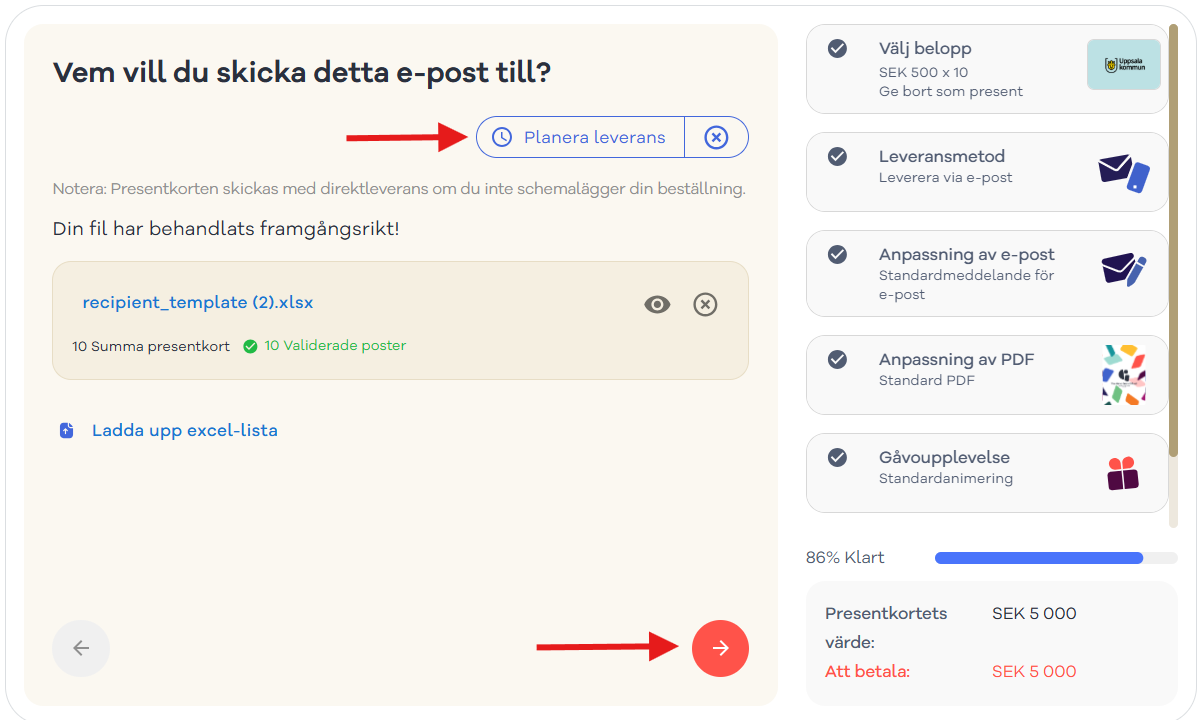Open the Standard PDF thumbnail preview
Image resolution: width=1203 pixels, height=720 pixels.
[1124, 375]
